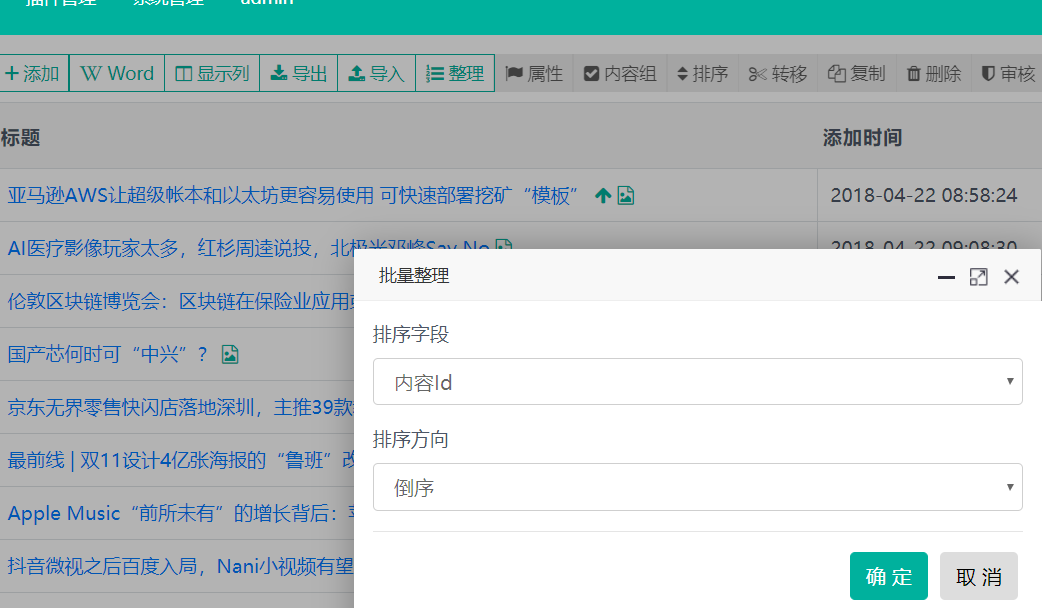This screenshot has height=608, width=1042.
Task: Click the 排序 sort button
Action: 702,73
